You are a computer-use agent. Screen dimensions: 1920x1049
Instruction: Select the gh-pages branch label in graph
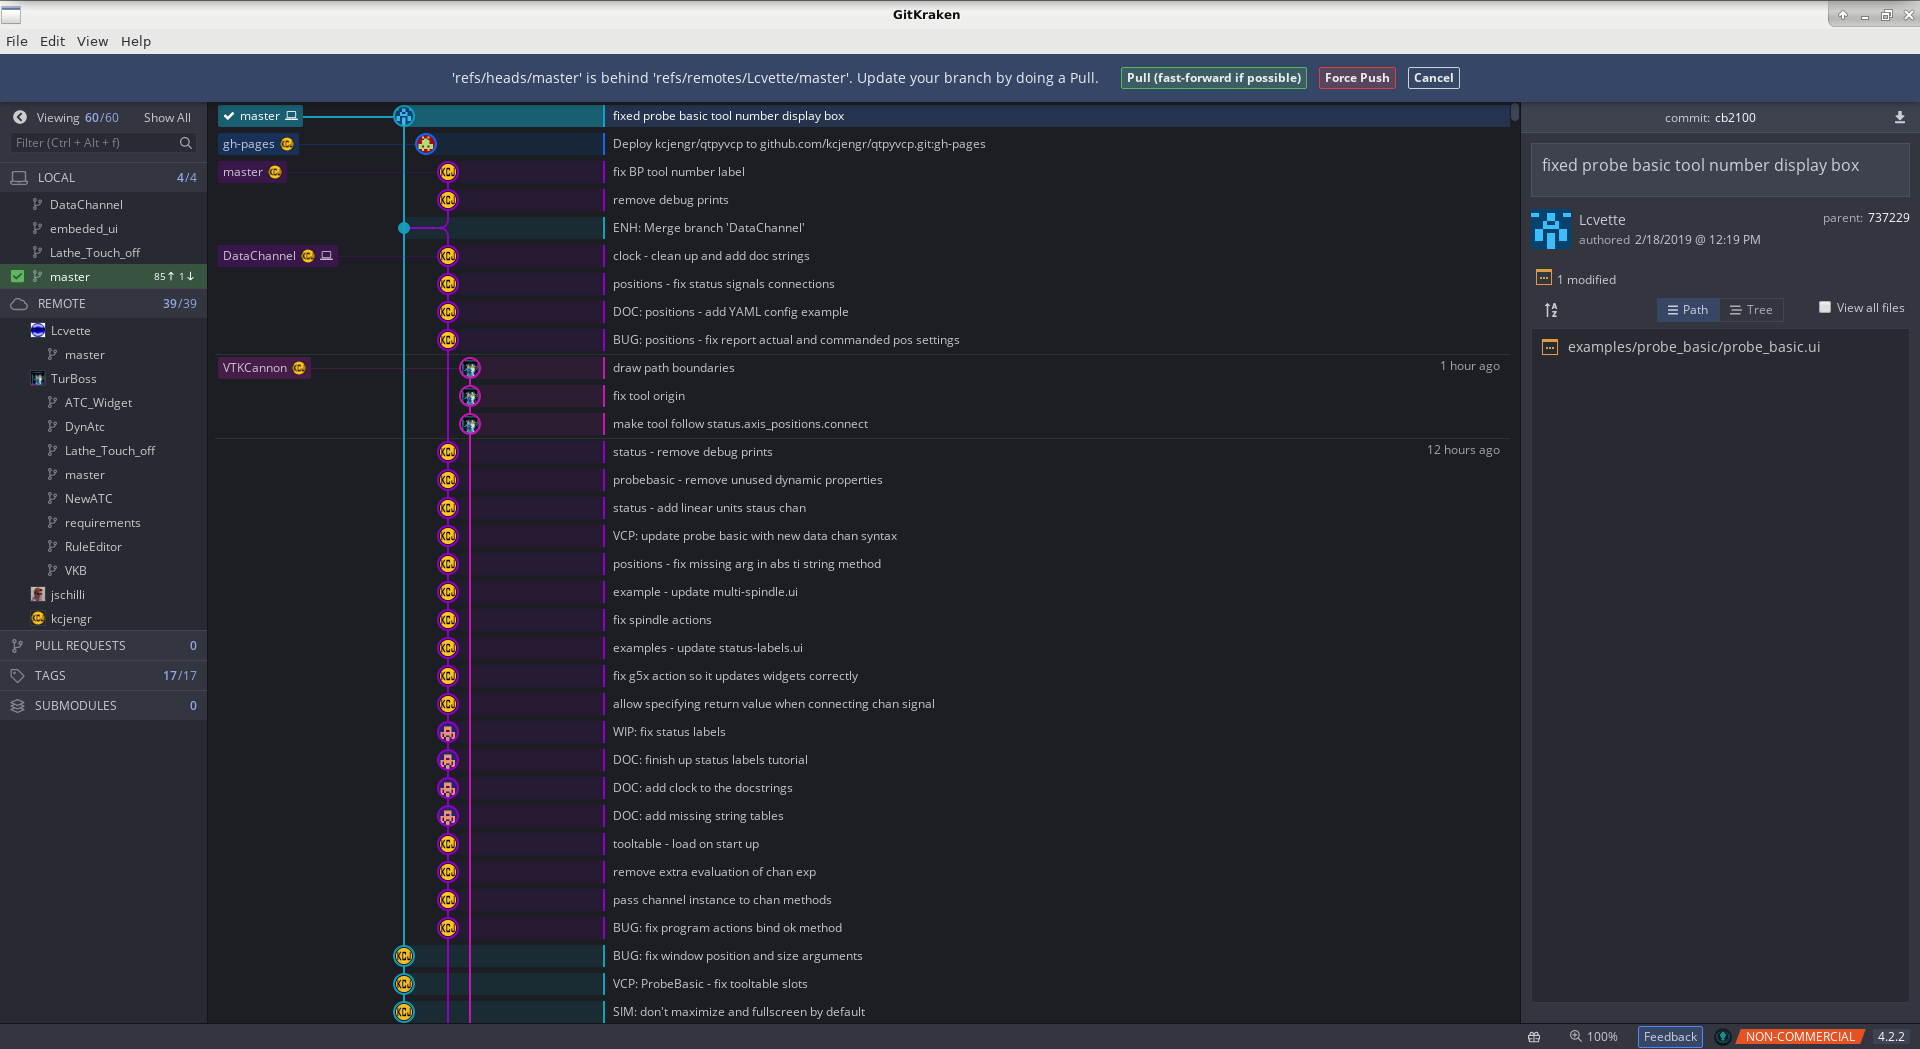[x=258, y=144]
